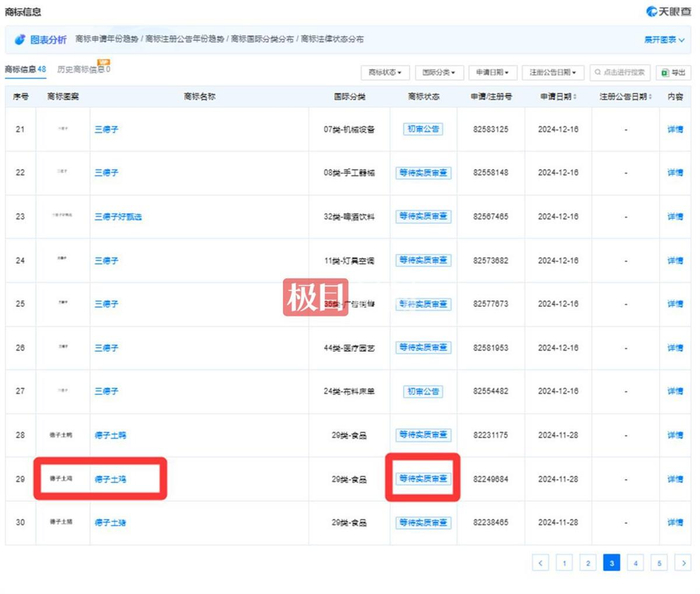
Task: Click the 导出 export icon
Action: pos(665,72)
